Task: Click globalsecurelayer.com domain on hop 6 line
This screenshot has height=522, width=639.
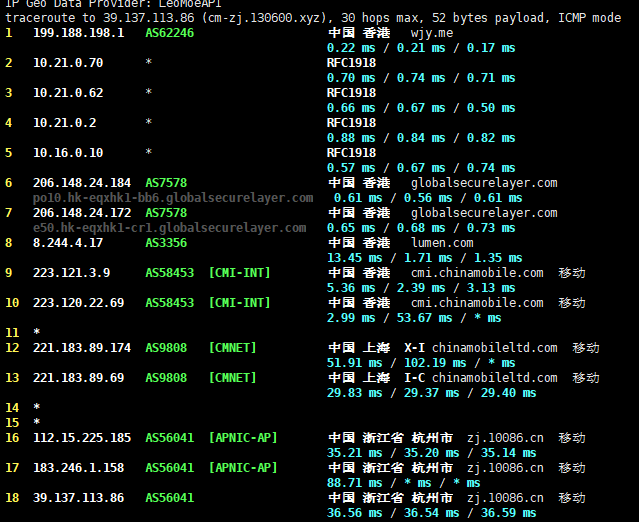Action: click(484, 183)
